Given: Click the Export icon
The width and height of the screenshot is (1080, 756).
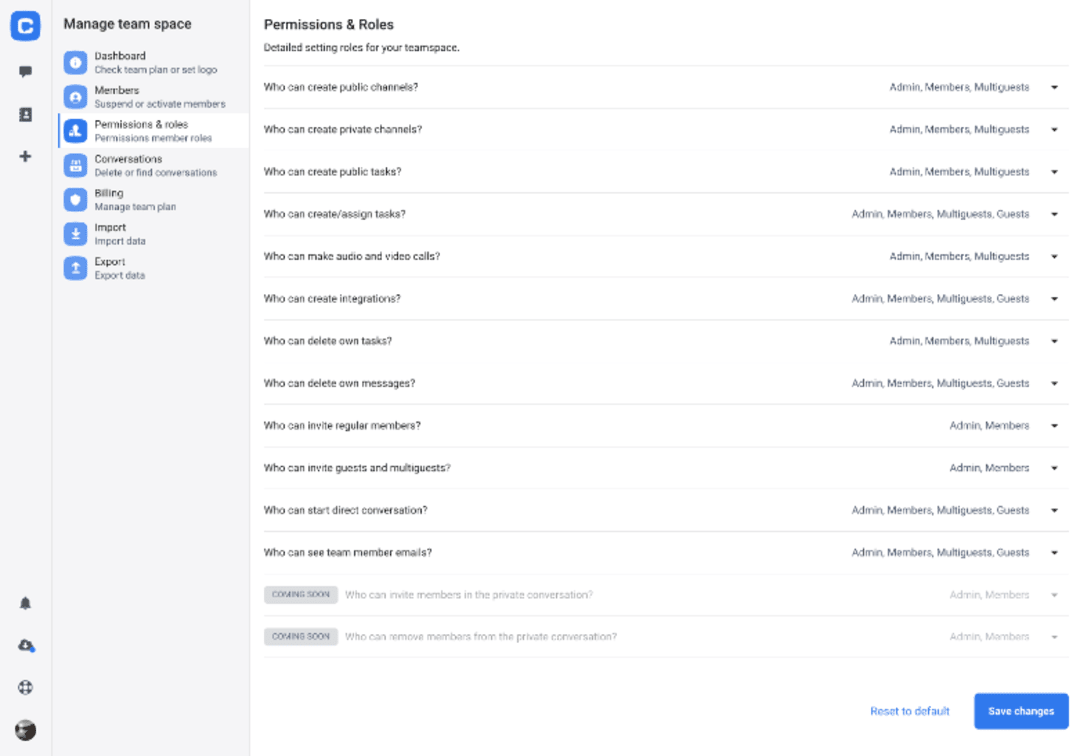Looking at the screenshot, I should (75, 268).
